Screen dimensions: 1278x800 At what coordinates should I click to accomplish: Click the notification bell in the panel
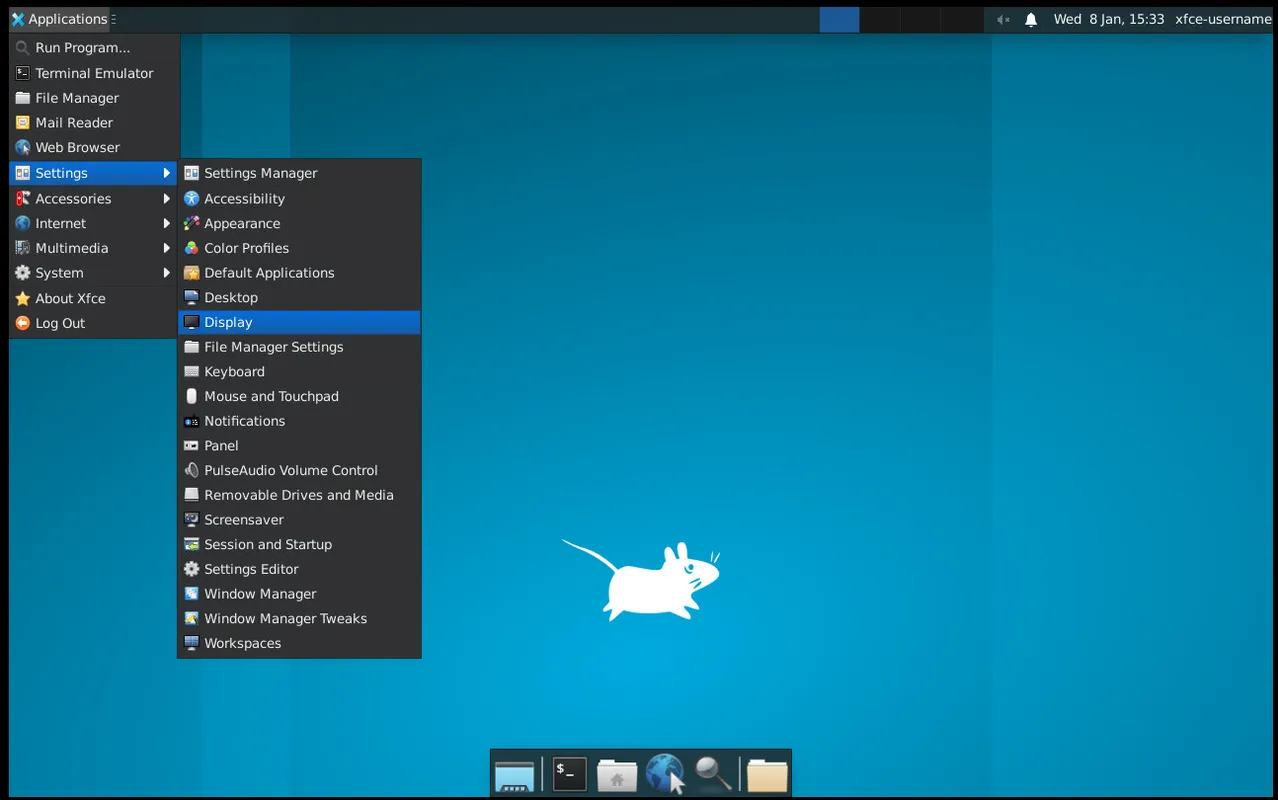tap(1031, 19)
